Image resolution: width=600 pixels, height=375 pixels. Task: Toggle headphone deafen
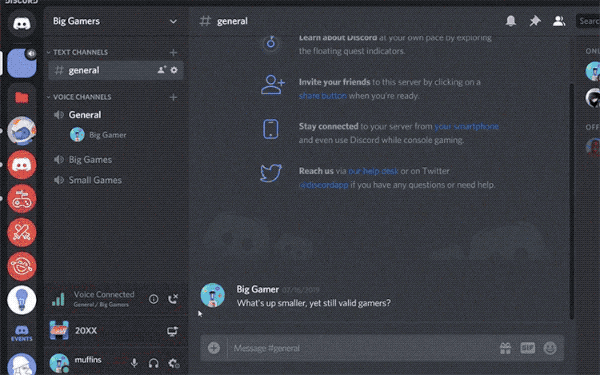tap(154, 363)
